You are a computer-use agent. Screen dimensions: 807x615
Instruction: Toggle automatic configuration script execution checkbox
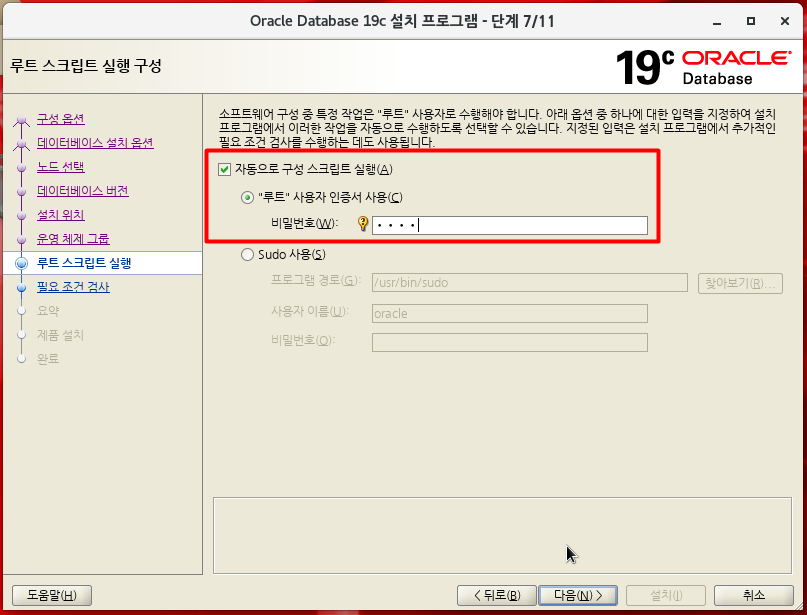(224, 169)
